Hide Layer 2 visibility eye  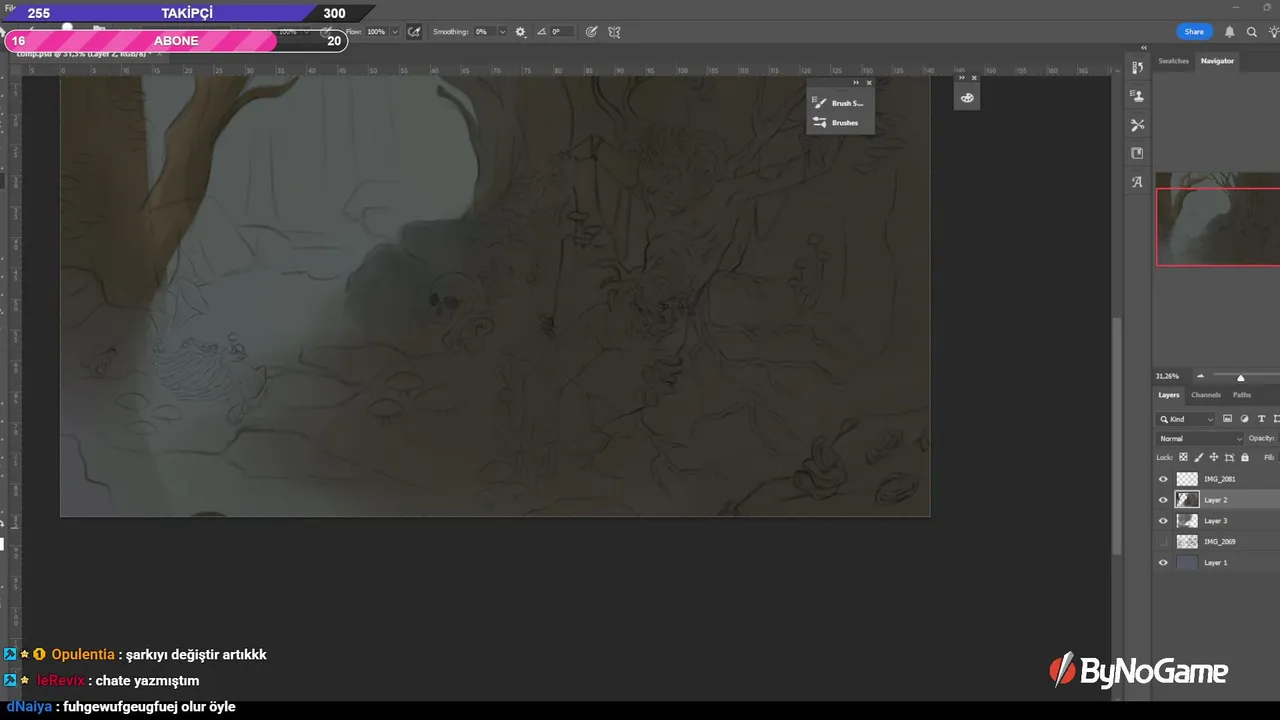click(x=1163, y=500)
